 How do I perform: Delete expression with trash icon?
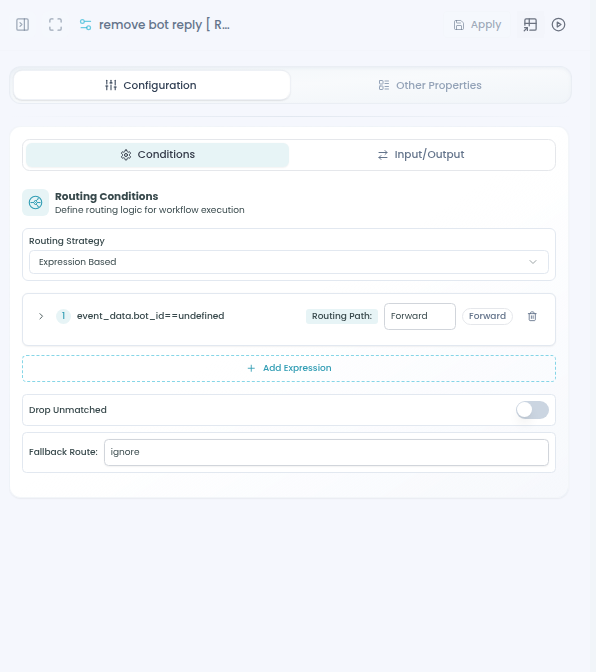point(532,316)
